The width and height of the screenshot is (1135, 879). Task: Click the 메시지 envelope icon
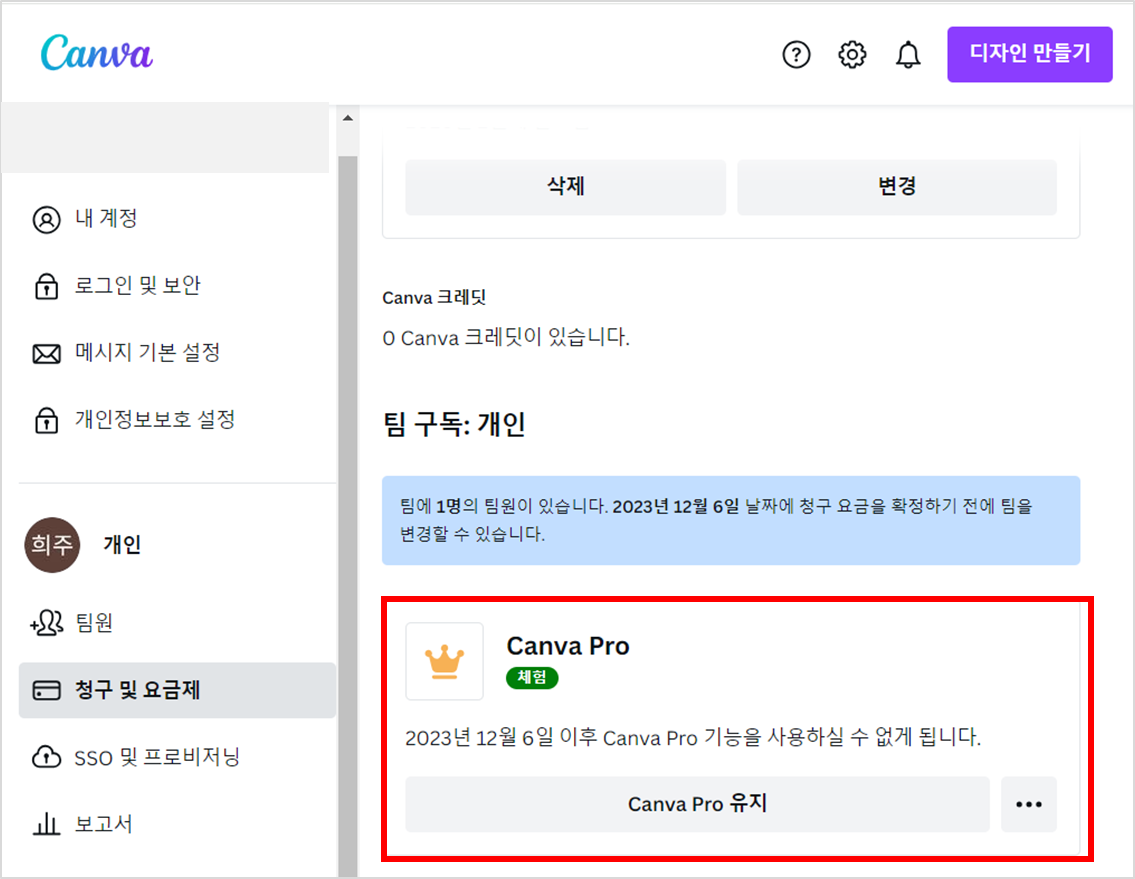coord(46,354)
